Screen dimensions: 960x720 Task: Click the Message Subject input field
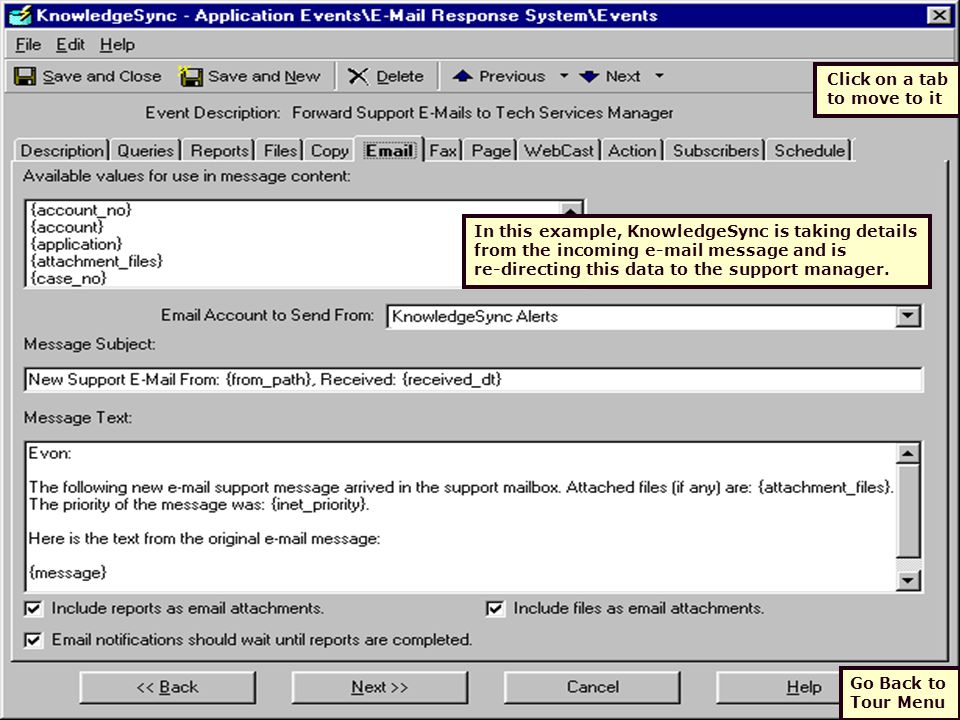(x=473, y=380)
